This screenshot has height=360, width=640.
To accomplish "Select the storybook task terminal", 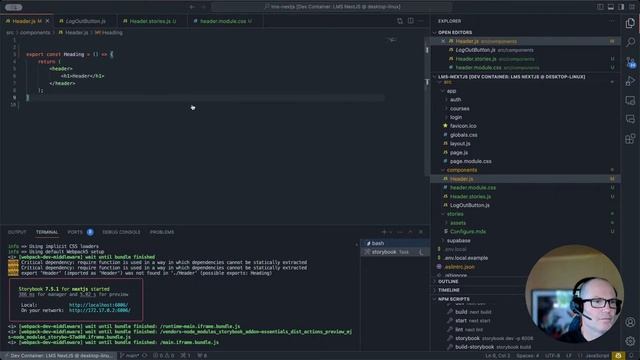I will [395, 252].
